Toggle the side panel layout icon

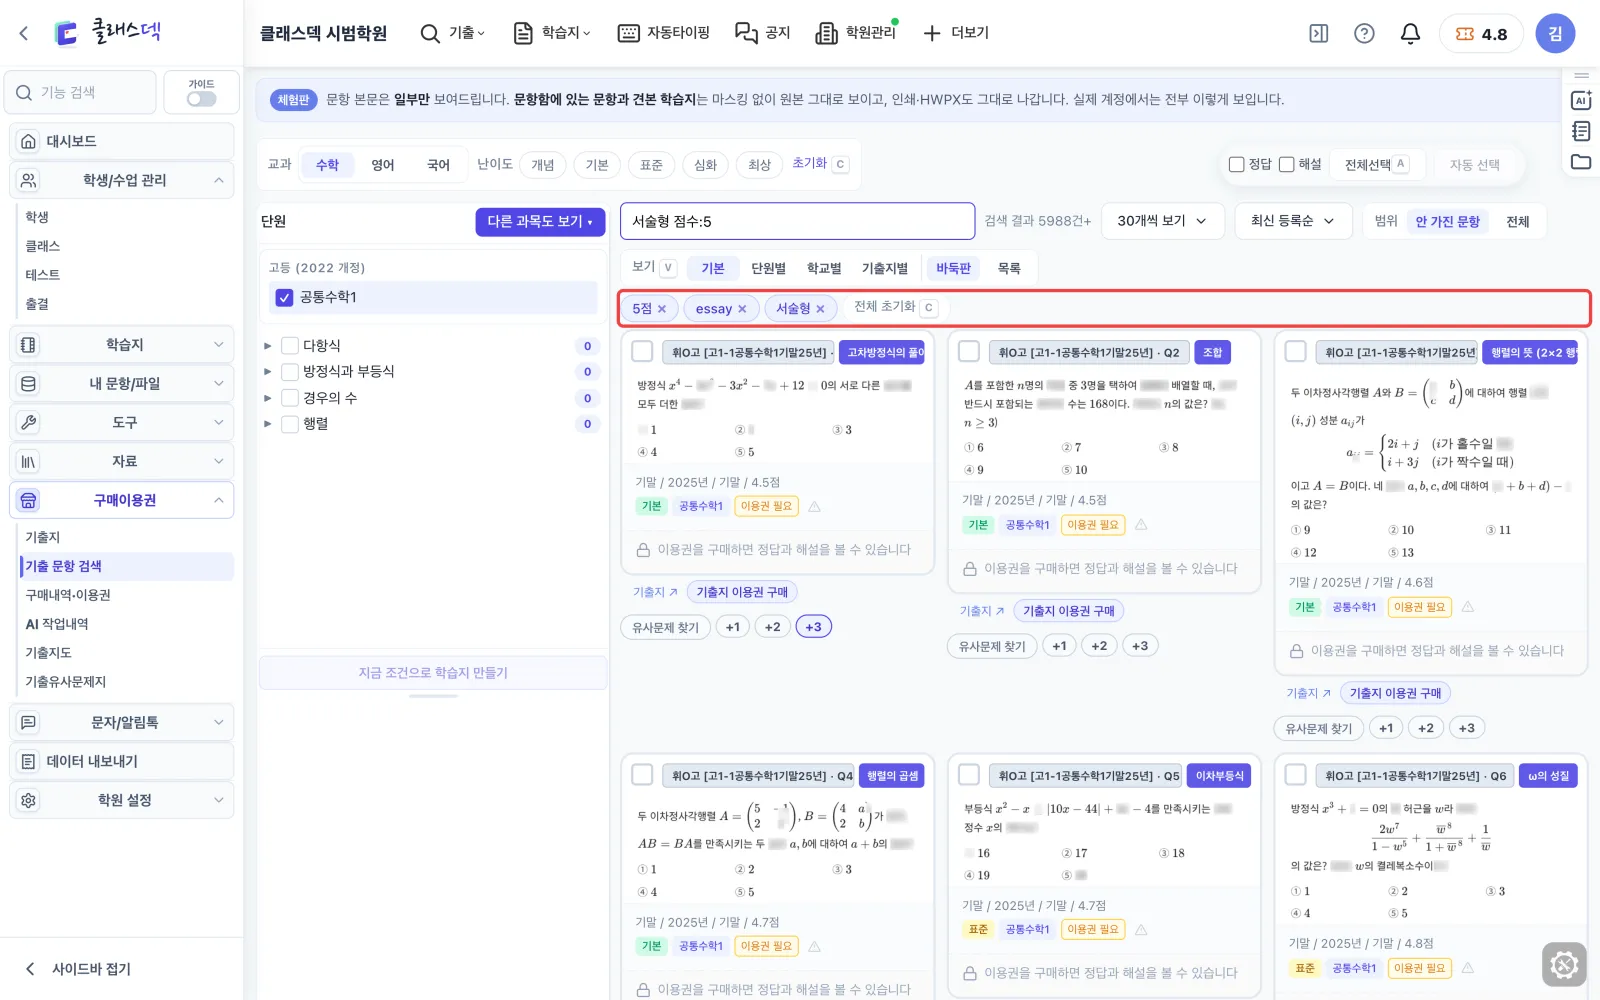click(x=1319, y=33)
